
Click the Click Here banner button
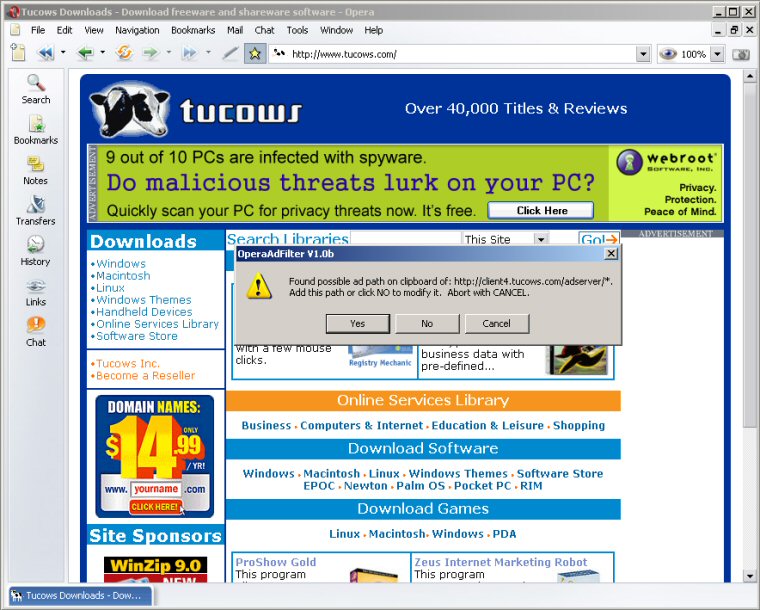tap(541, 210)
